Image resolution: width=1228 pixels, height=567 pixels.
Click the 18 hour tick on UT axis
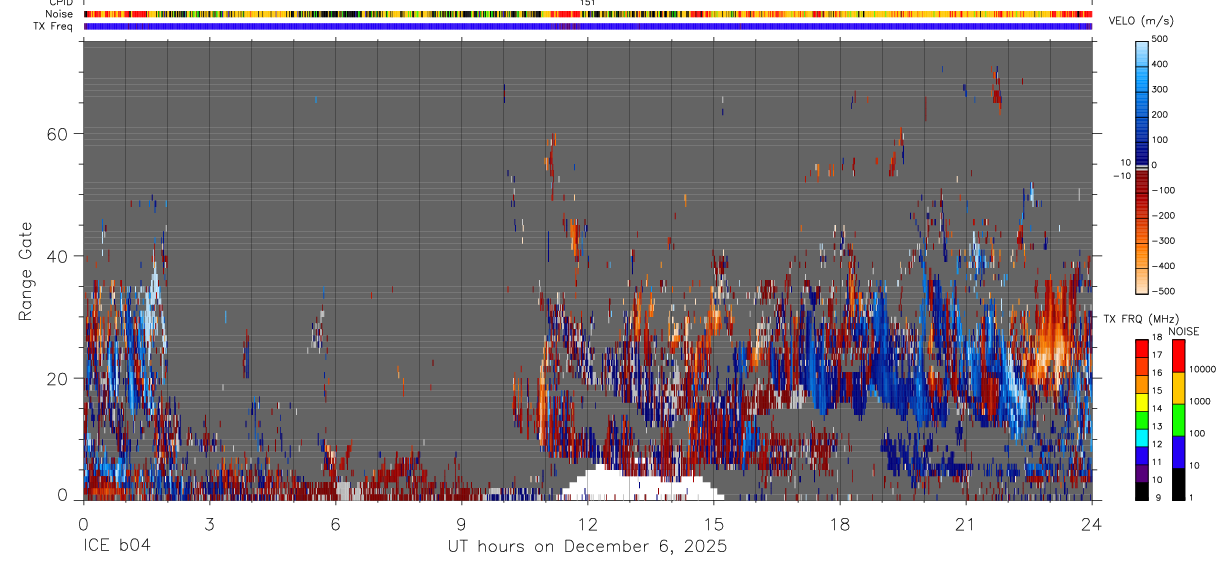tap(840, 523)
